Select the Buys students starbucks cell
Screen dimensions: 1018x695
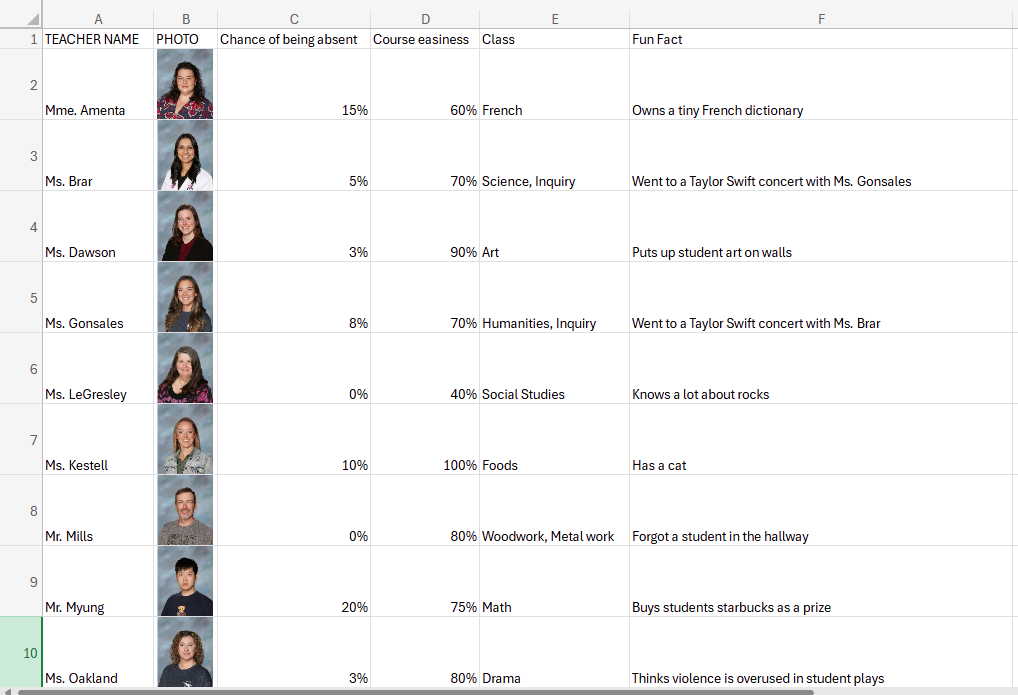822,581
